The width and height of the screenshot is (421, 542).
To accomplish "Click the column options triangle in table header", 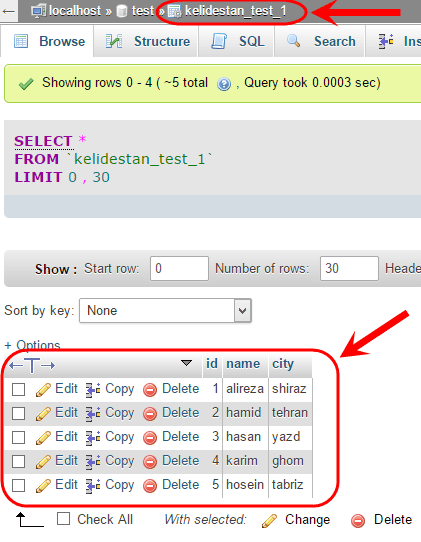I will coord(186,363).
